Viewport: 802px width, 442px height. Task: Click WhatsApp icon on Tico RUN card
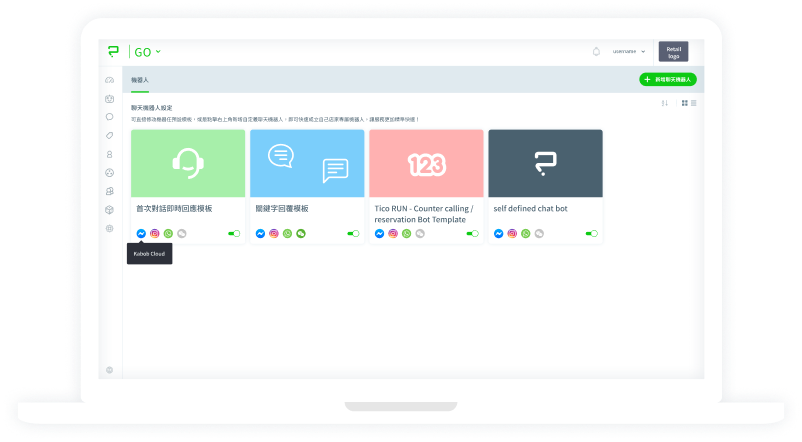407,233
